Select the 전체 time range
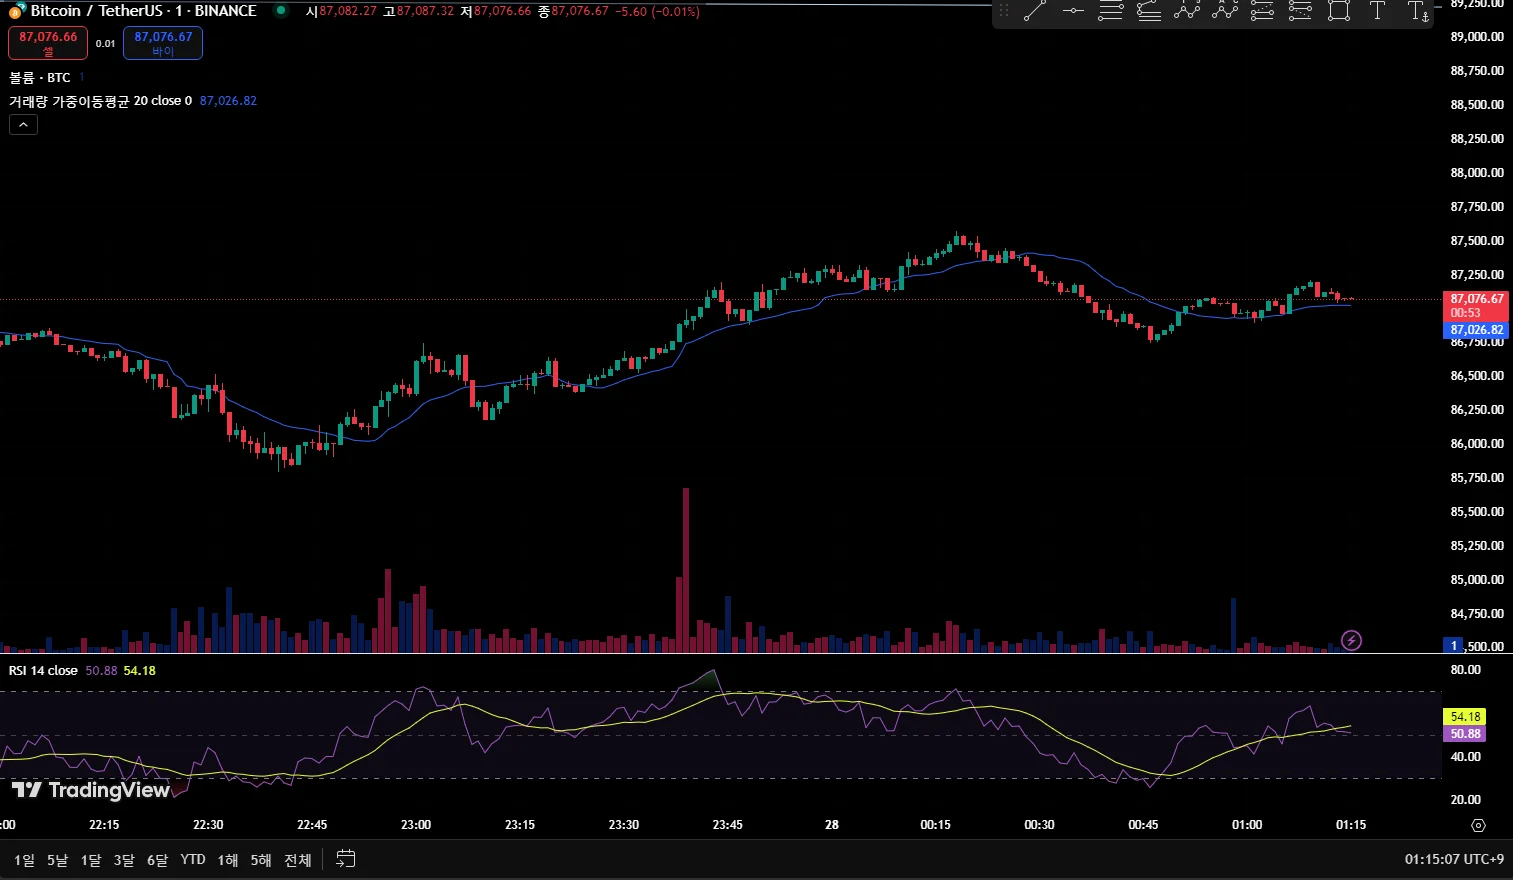 tap(298, 860)
